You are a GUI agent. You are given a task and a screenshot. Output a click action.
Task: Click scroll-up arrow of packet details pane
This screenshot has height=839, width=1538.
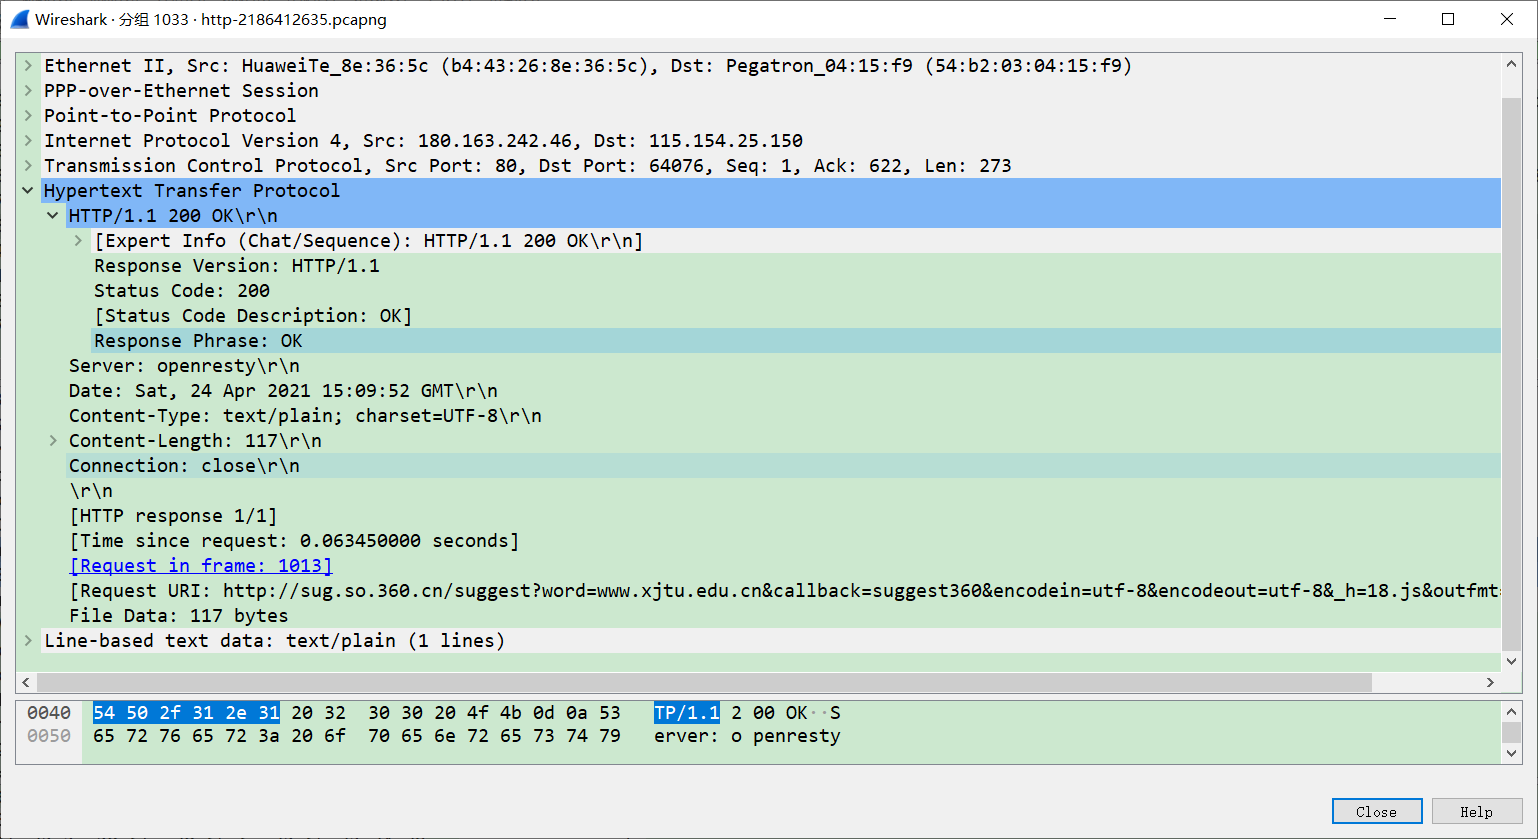1512,64
